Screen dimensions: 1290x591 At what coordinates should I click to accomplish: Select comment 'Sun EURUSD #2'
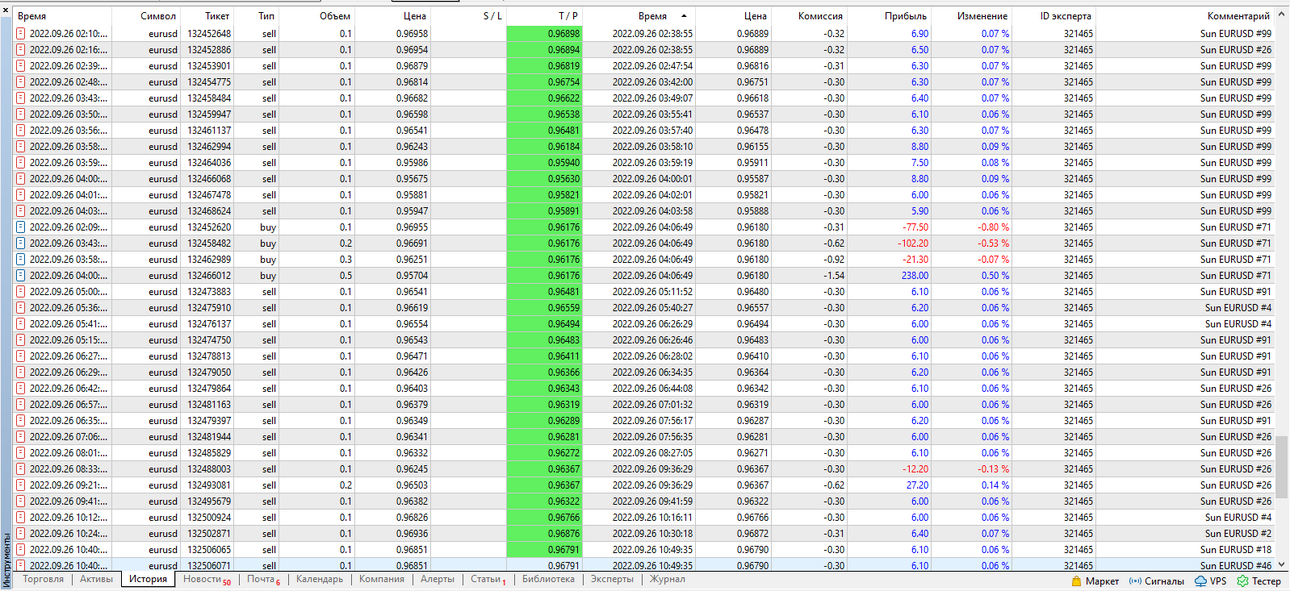click(x=1239, y=533)
